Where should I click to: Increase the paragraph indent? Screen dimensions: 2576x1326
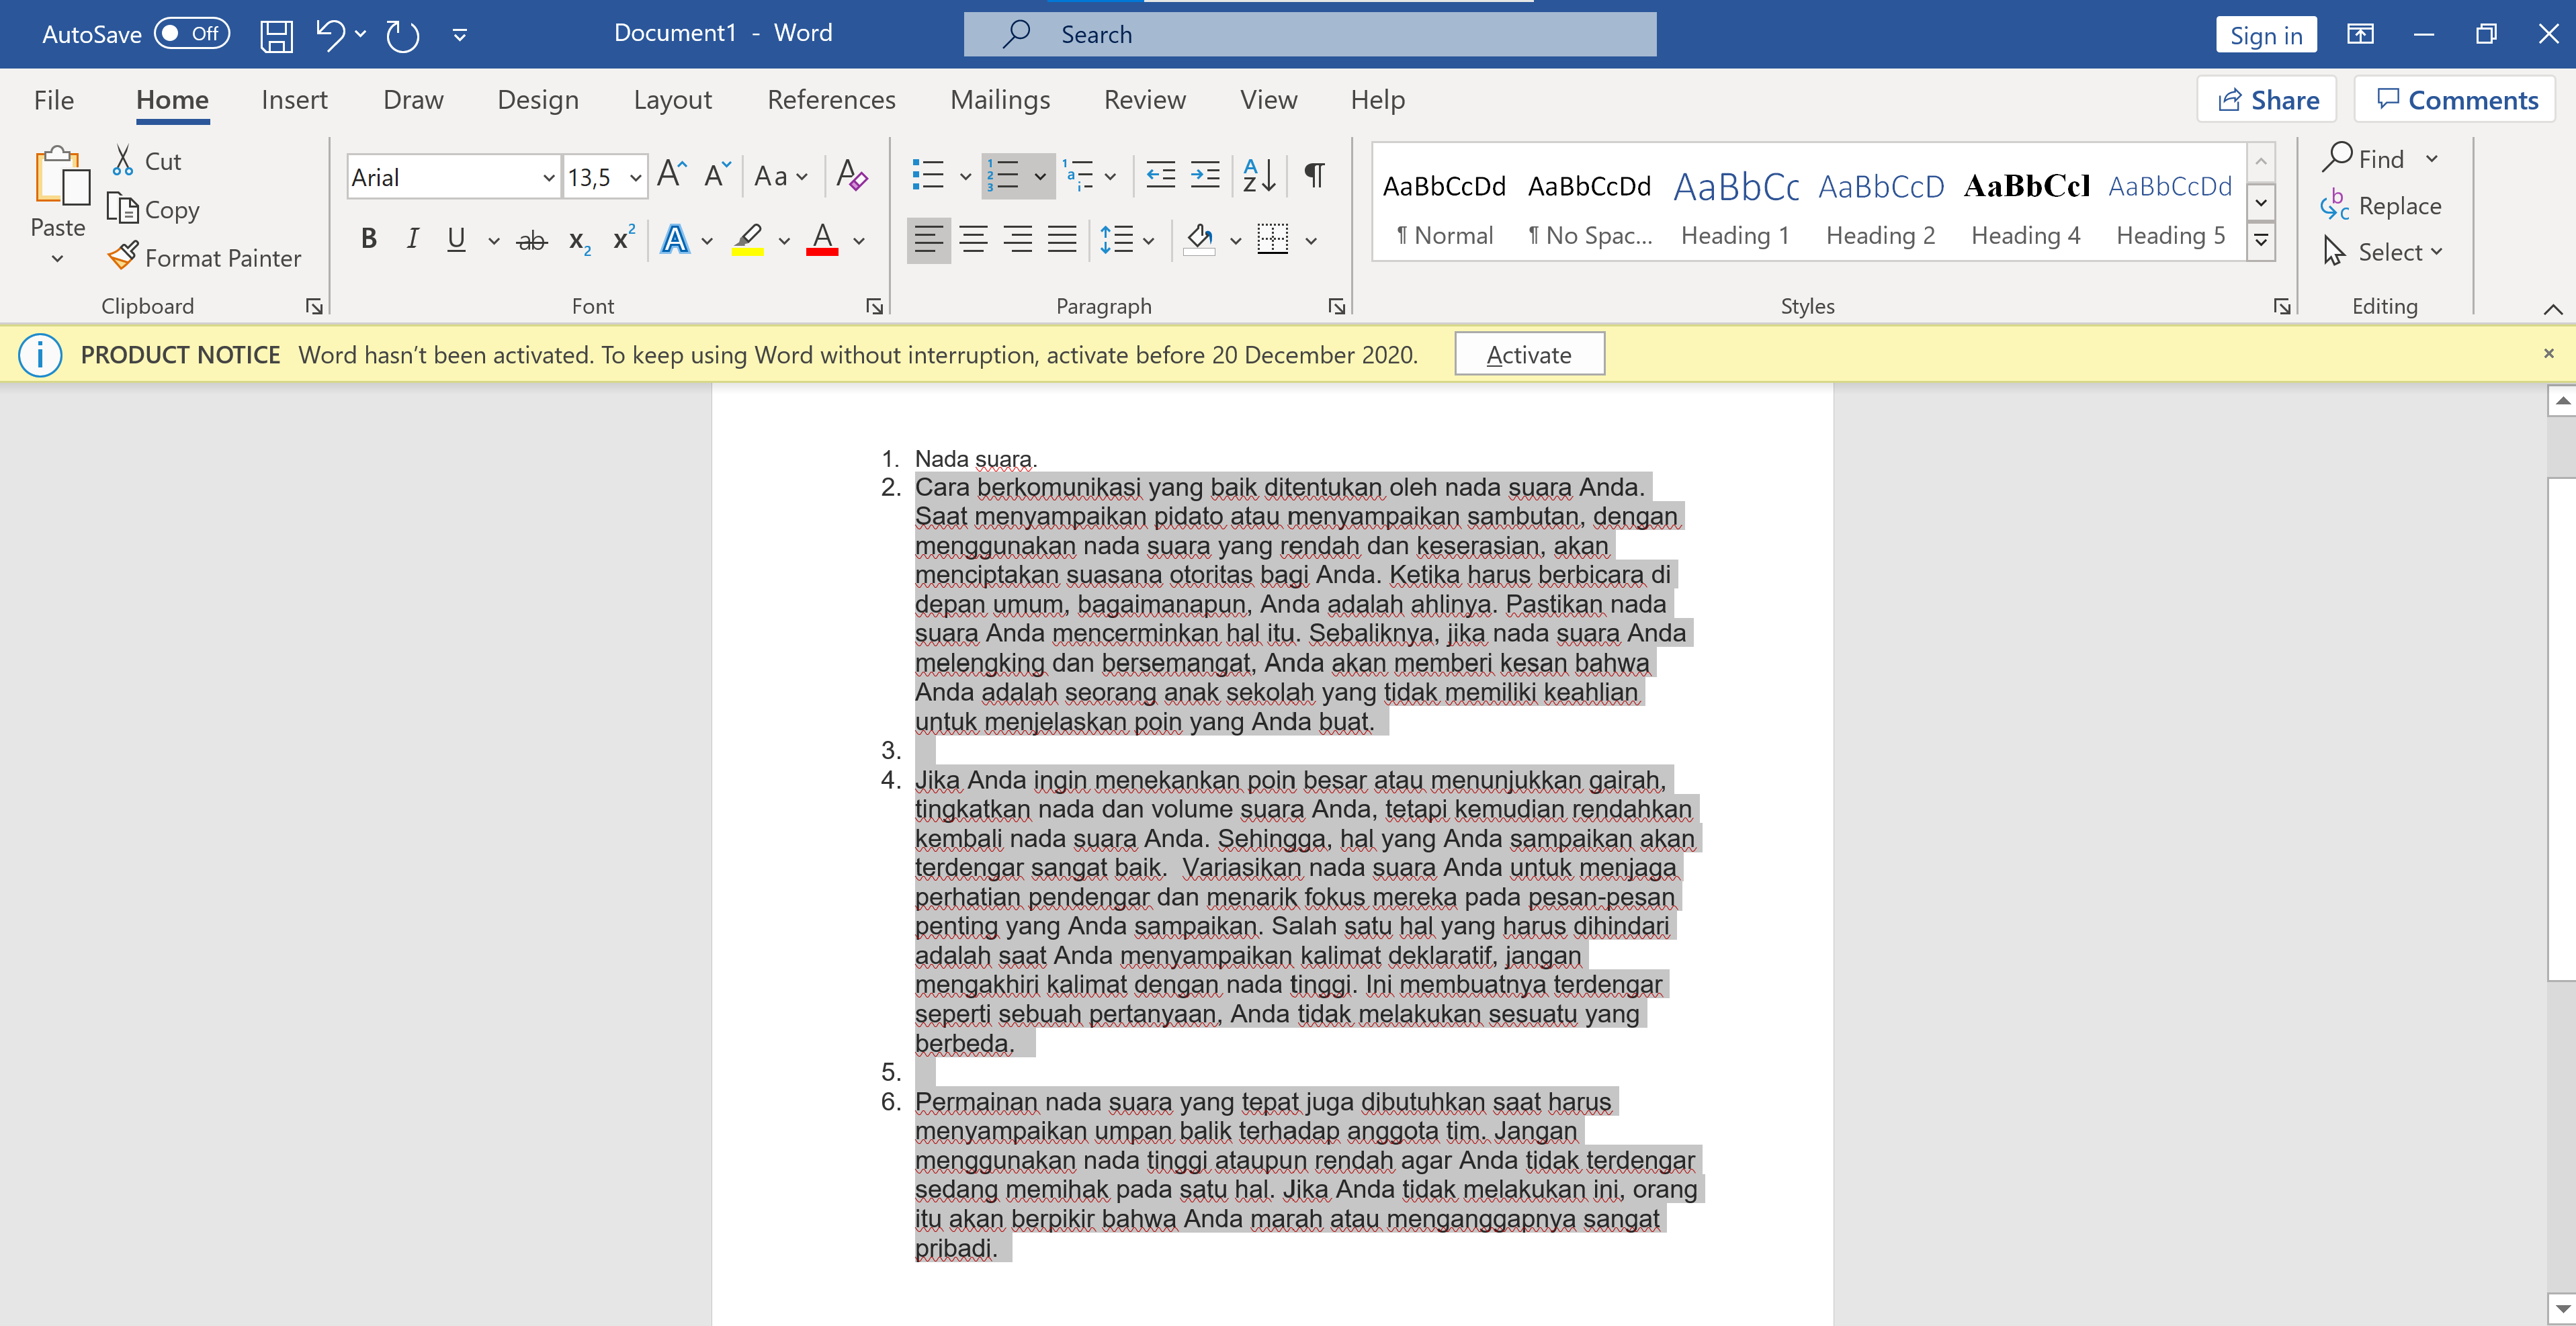[1205, 176]
